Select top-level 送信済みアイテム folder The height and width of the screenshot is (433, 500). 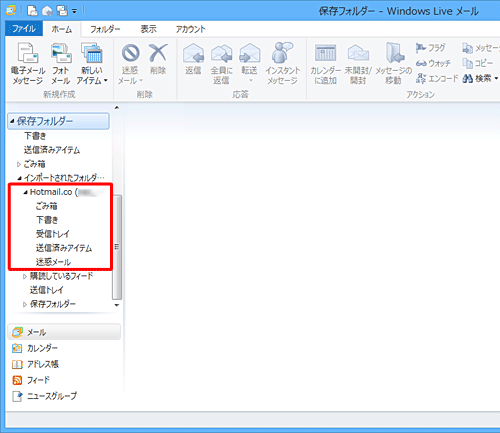pyautogui.click(x=52, y=150)
